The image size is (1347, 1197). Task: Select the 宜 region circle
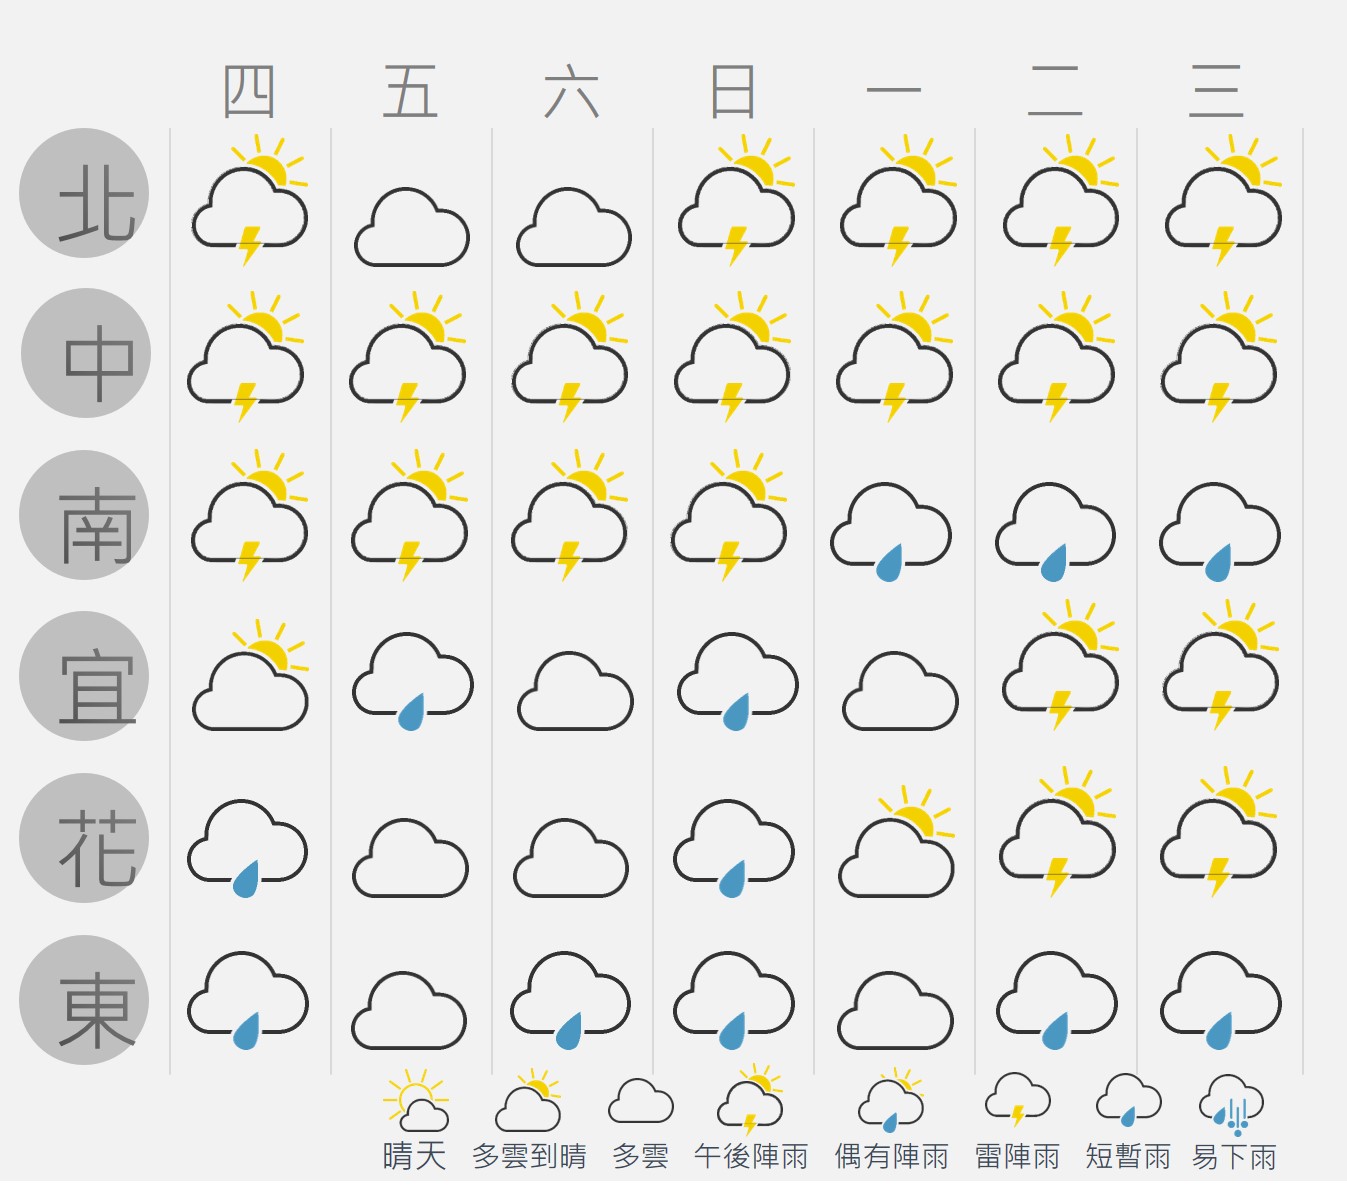click(84, 676)
